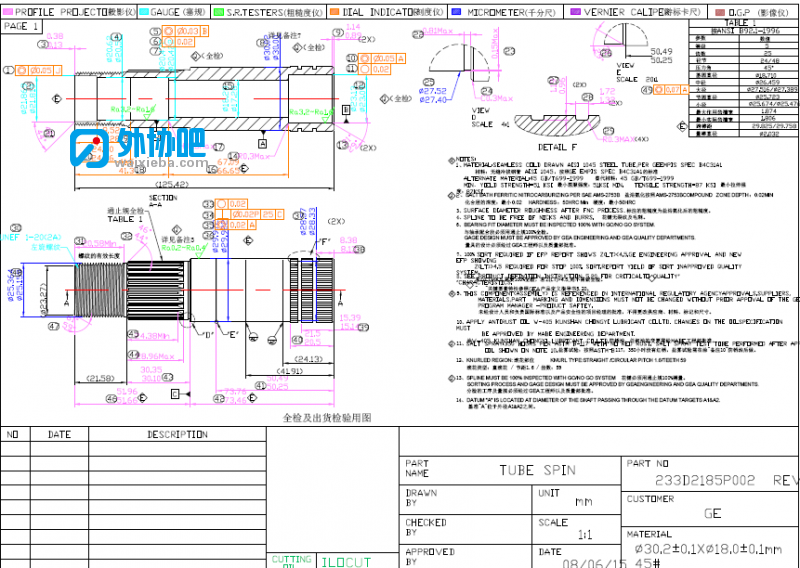The width and height of the screenshot is (800, 568).
Task: Select the reference dimension (41.91)
Action: point(289,371)
